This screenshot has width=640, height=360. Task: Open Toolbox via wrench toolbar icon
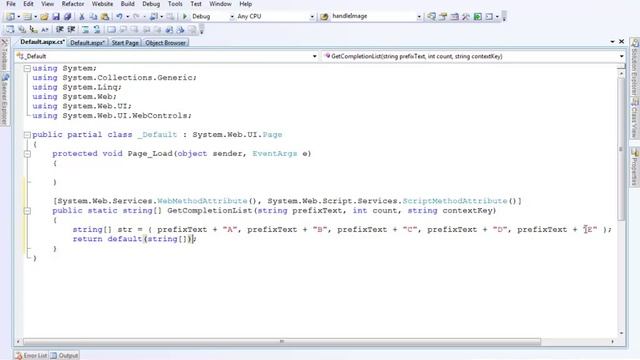click(466, 17)
